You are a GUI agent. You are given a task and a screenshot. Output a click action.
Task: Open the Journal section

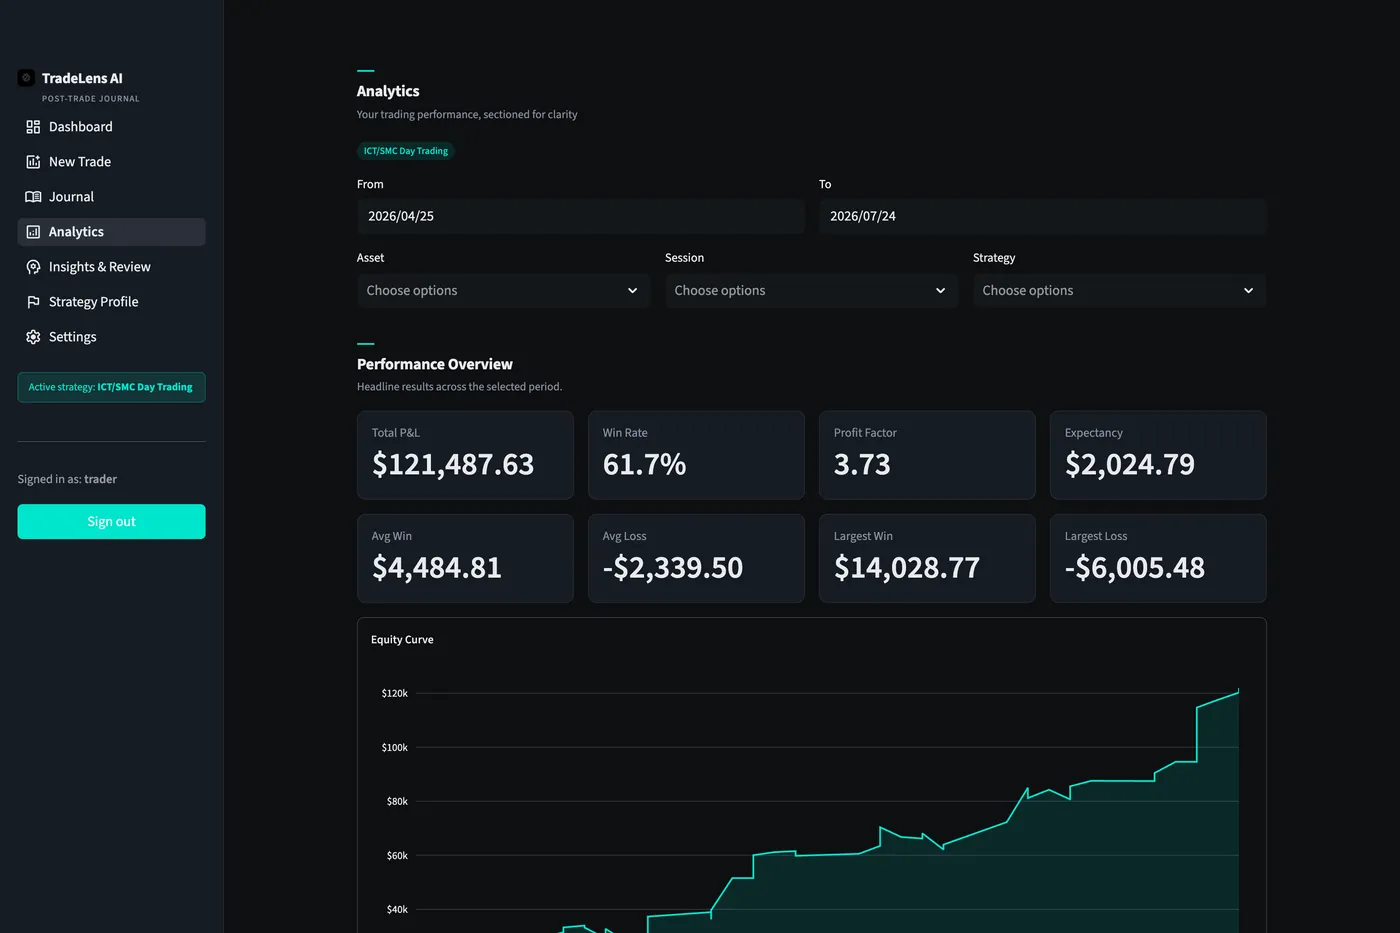pos(111,197)
